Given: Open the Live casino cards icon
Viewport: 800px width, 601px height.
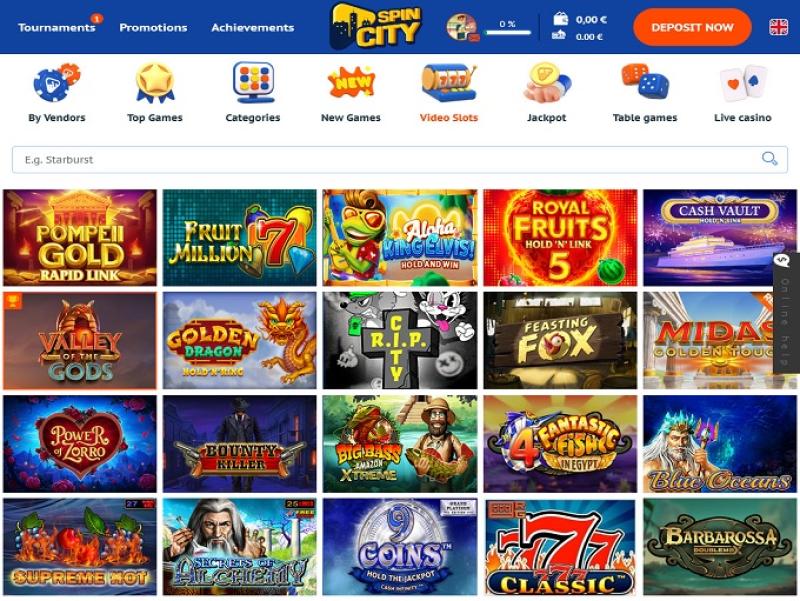Looking at the screenshot, I should (743, 83).
